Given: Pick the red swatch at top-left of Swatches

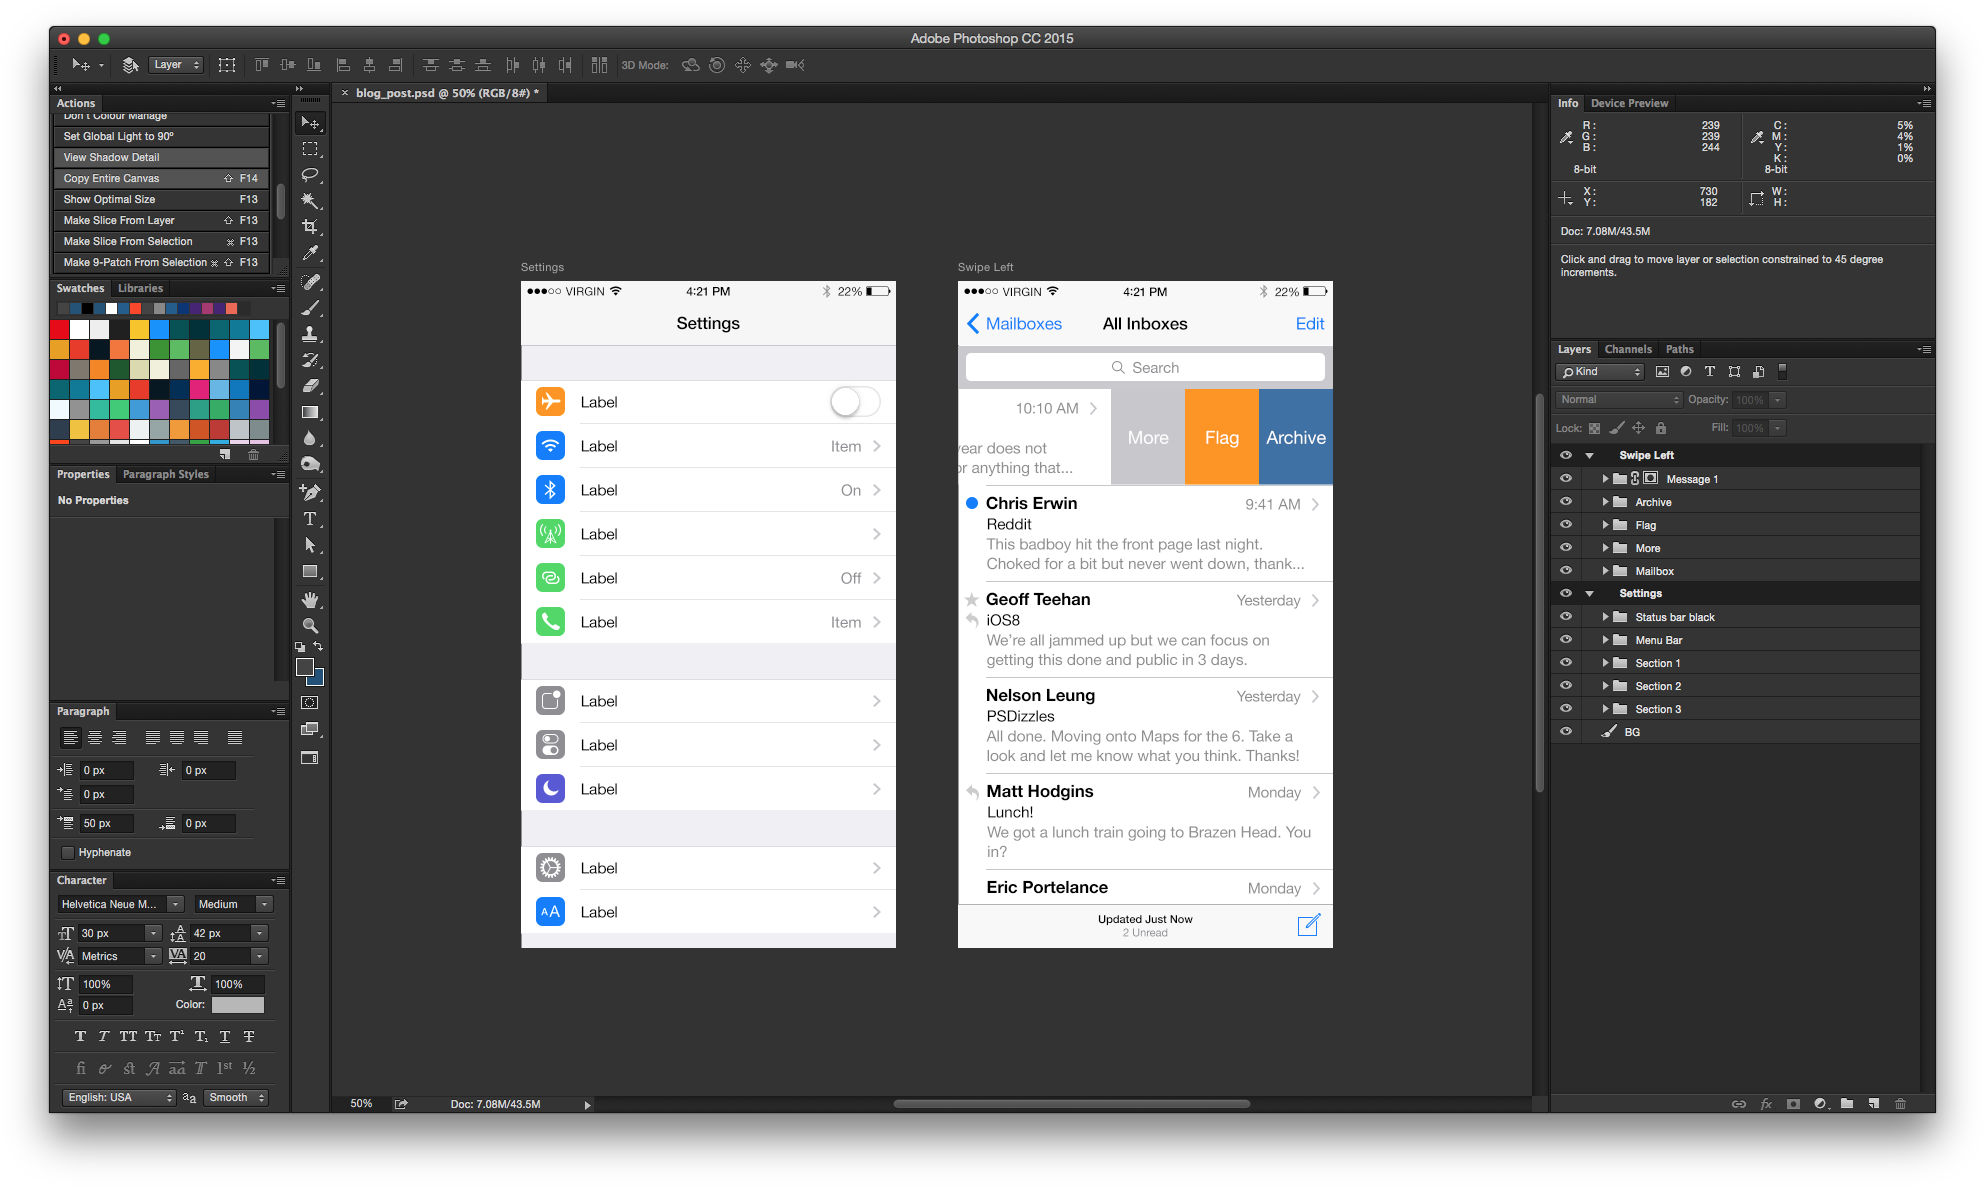Looking at the screenshot, I should pyautogui.click(x=59, y=329).
